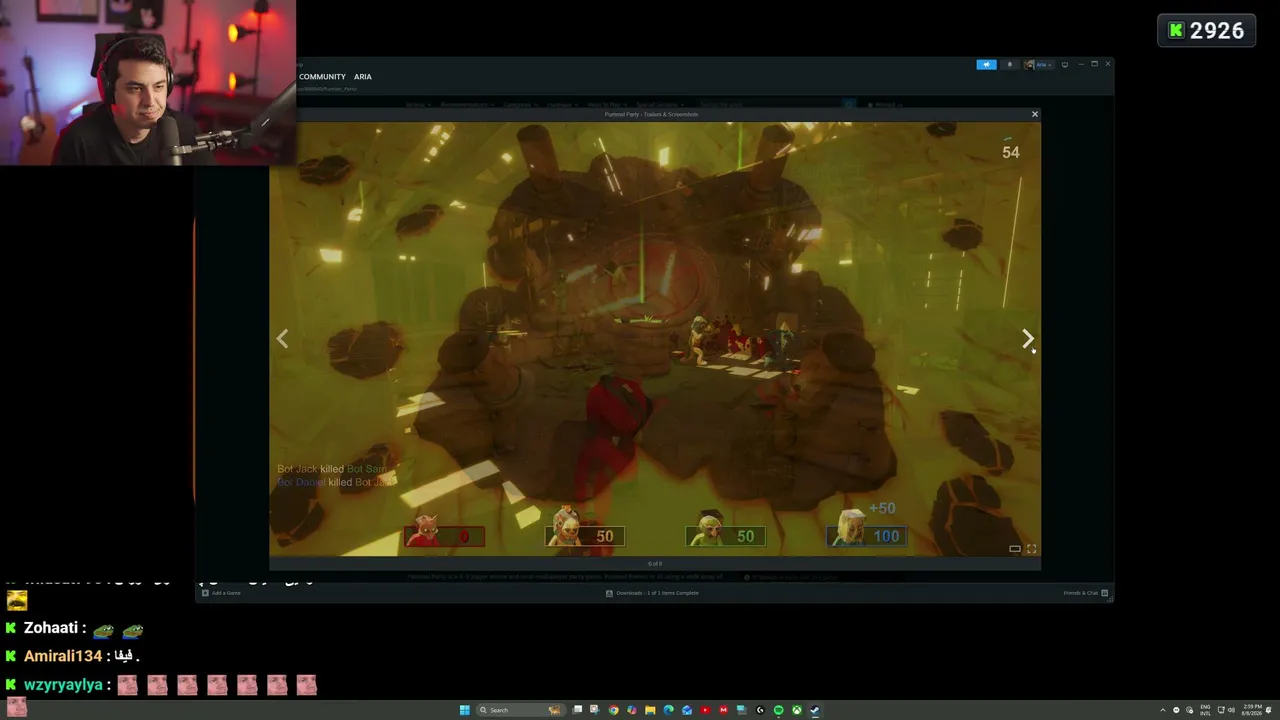The width and height of the screenshot is (1280, 720).
Task: Toggle the wide view icon beside fullscreen
Action: (x=1015, y=548)
